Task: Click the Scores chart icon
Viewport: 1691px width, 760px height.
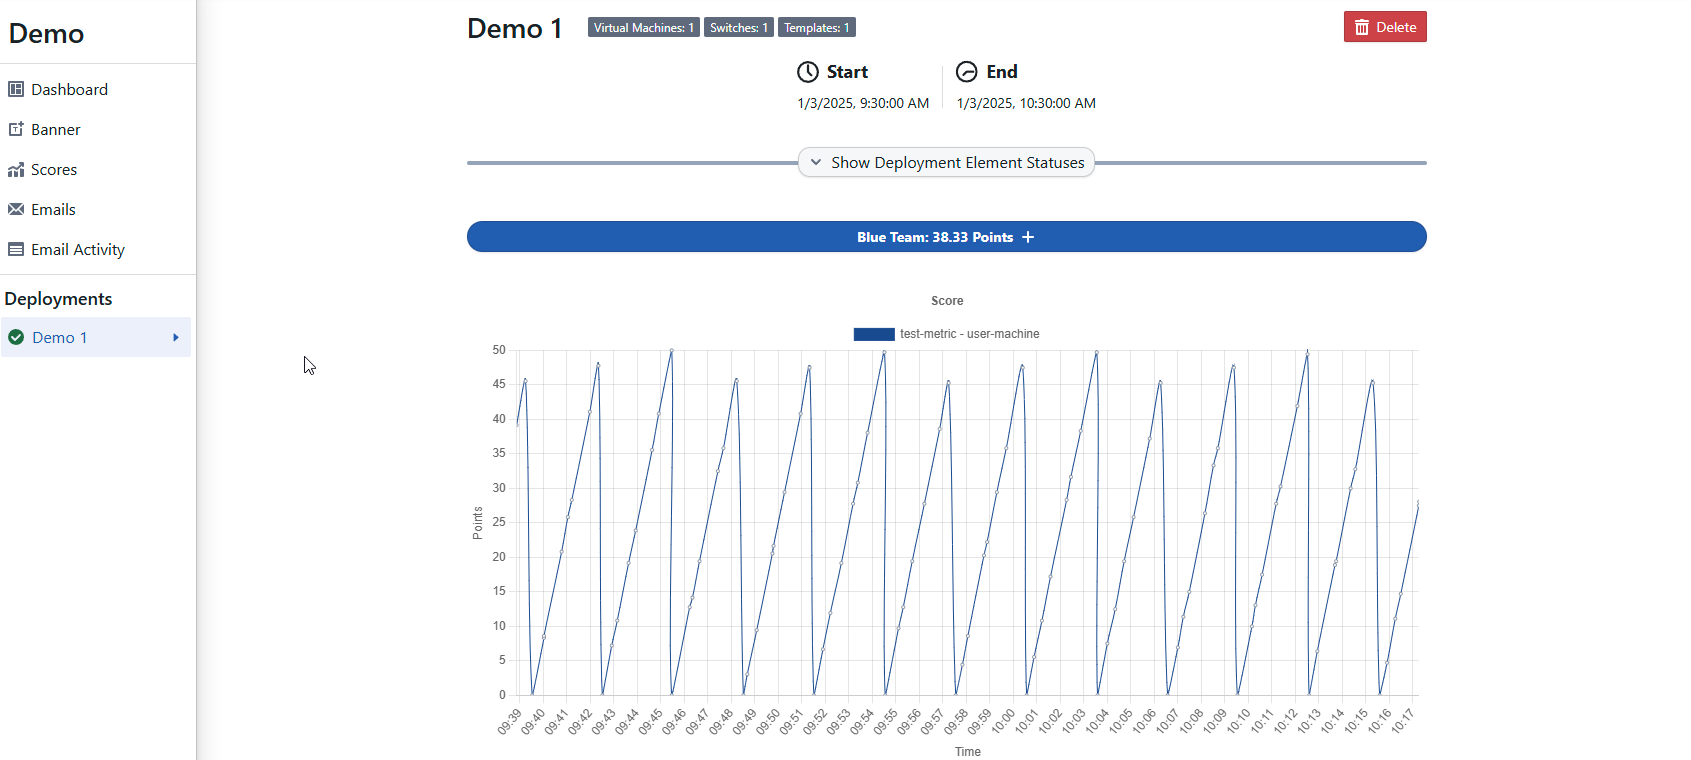Action: [16, 169]
